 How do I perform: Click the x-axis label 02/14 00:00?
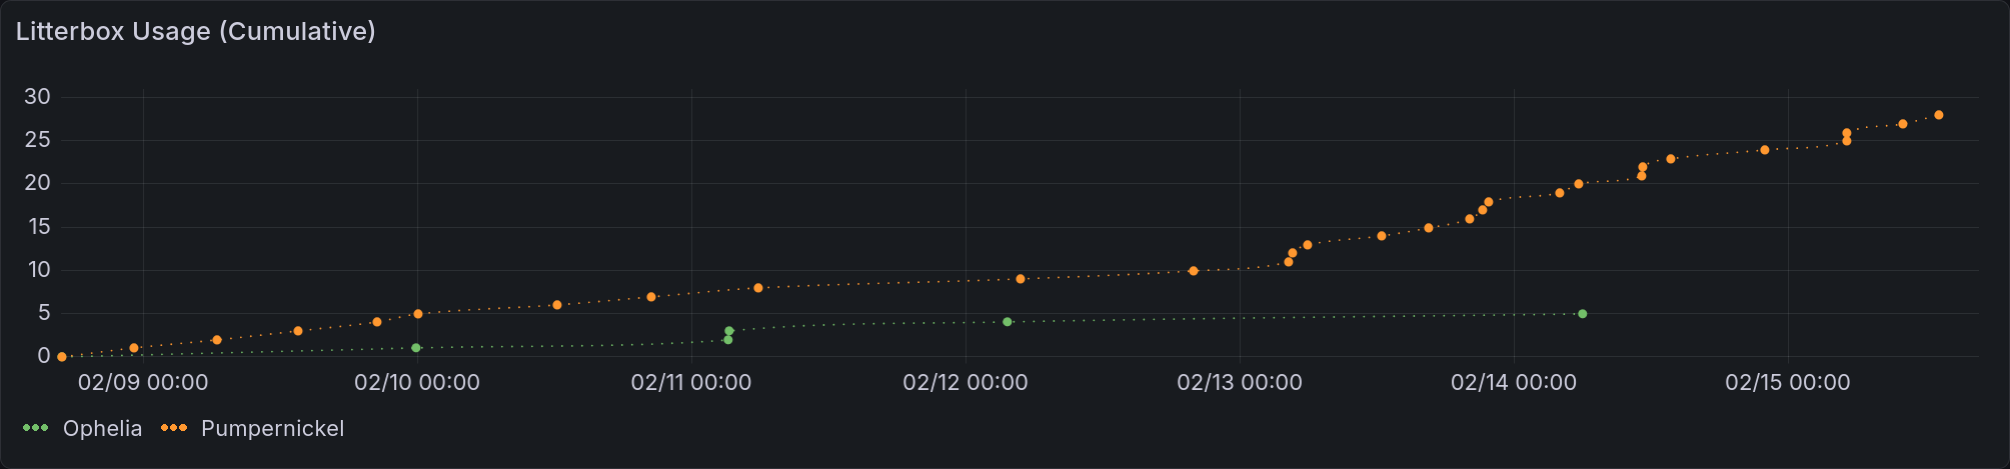point(1514,382)
